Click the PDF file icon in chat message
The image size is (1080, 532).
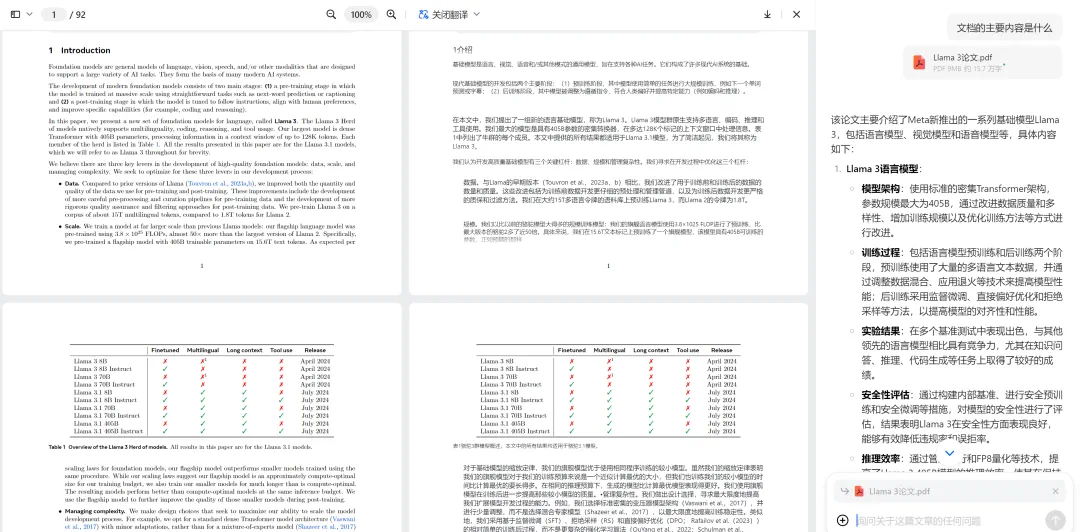point(918,63)
